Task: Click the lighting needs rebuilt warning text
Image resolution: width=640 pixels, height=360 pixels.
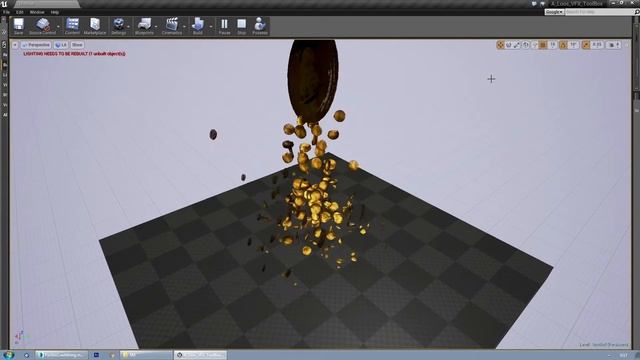Action: pos(75,53)
